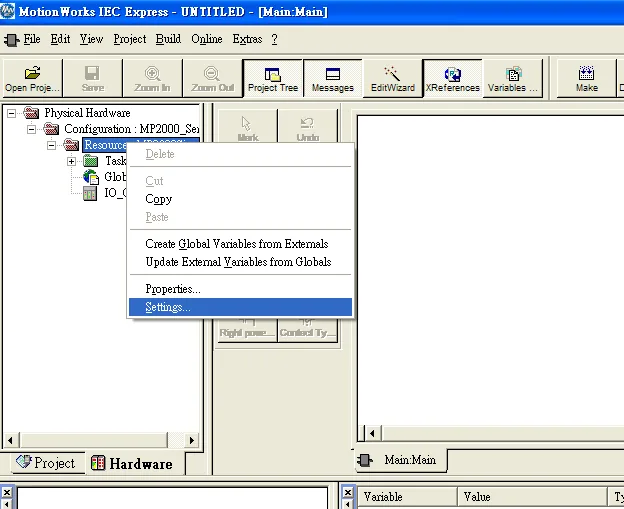The height and width of the screenshot is (509, 624).
Task: Click the Global Variables globe icon
Action: pyautogui.click(x=91, y=177)
